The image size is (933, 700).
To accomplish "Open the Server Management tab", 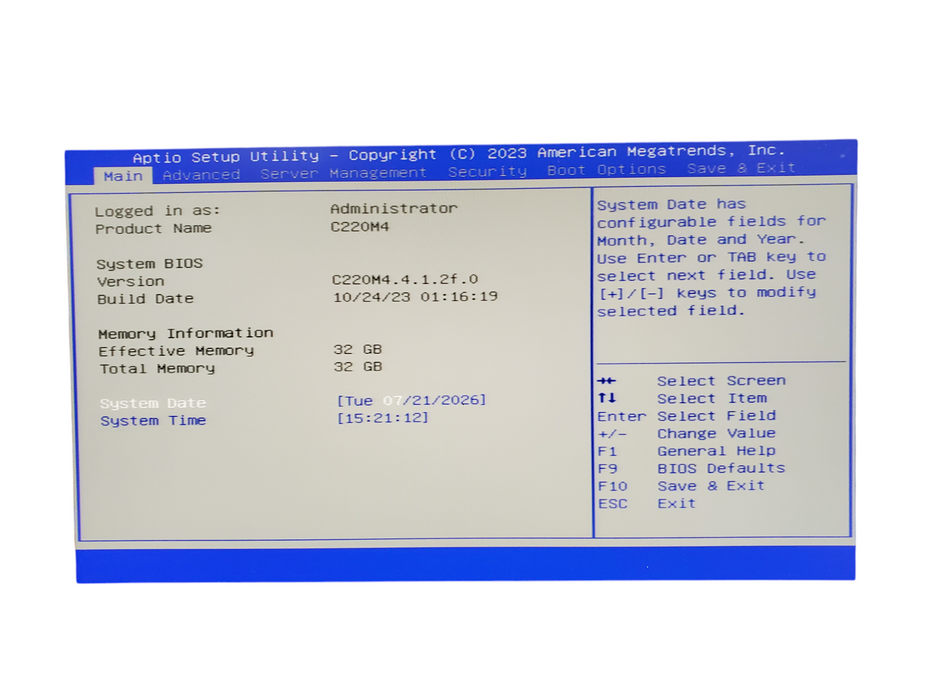I will pos(343,173).
